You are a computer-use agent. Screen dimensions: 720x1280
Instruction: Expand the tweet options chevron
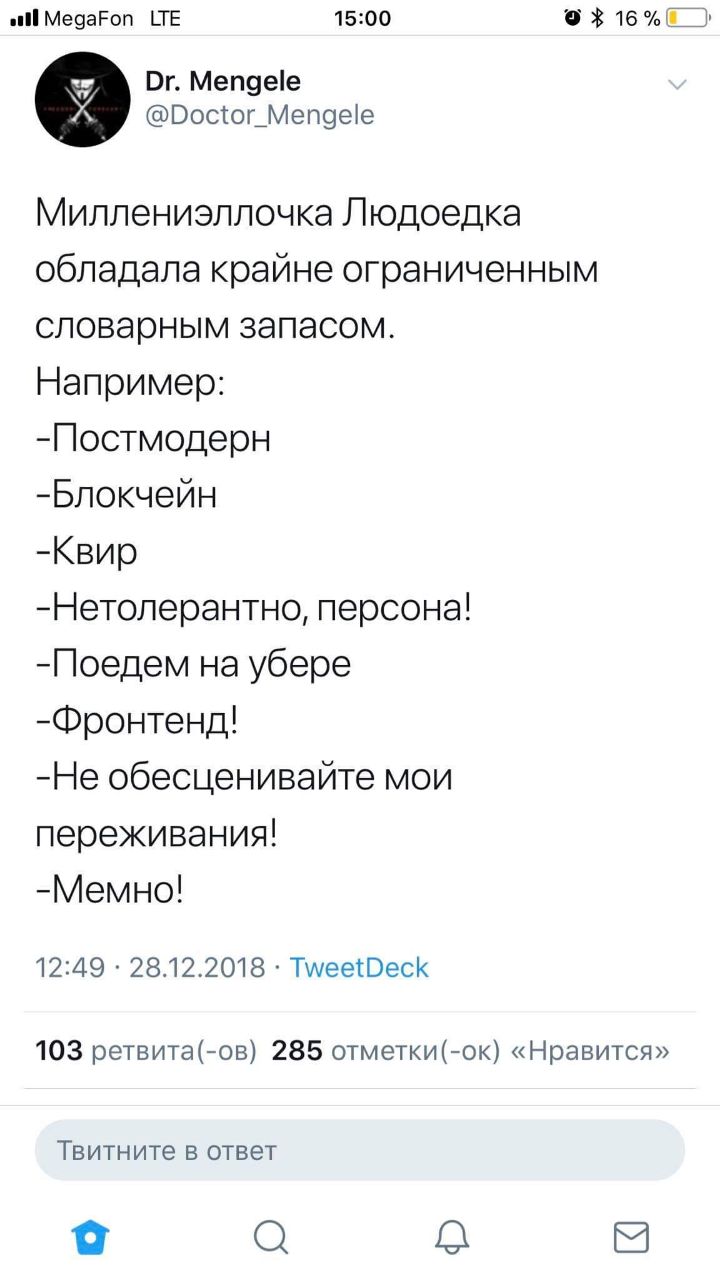[x=677, y=84]
